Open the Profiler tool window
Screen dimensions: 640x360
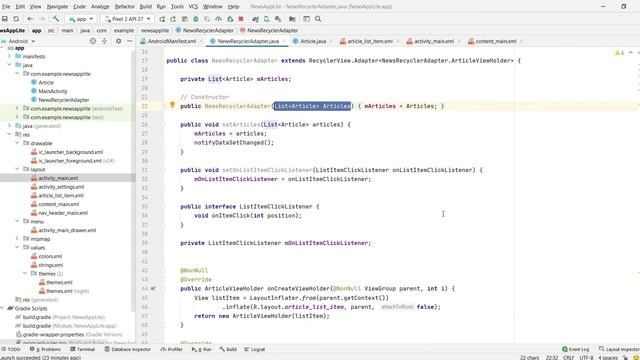pyautogui.click(x=172, y=349)
